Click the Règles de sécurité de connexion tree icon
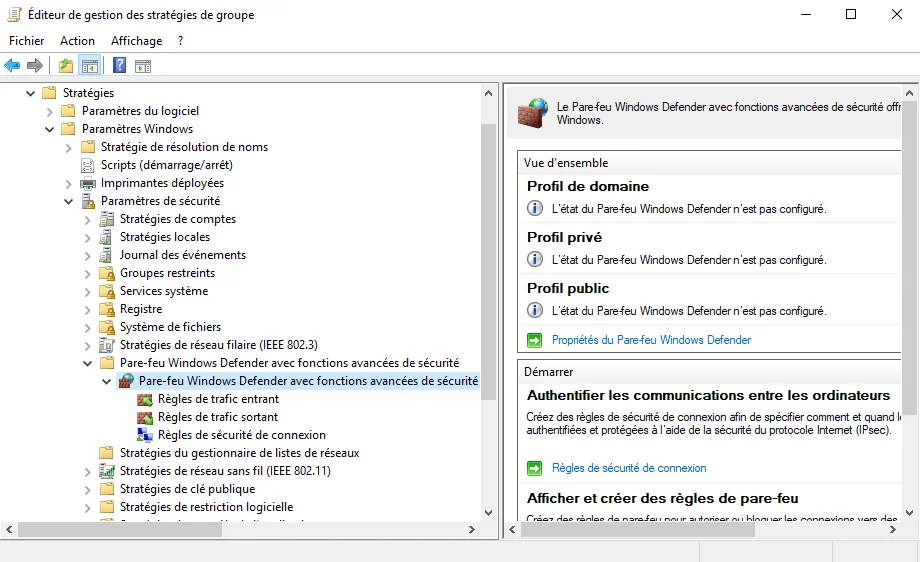This screenshot has width=920, height=562. click(145, 435)
